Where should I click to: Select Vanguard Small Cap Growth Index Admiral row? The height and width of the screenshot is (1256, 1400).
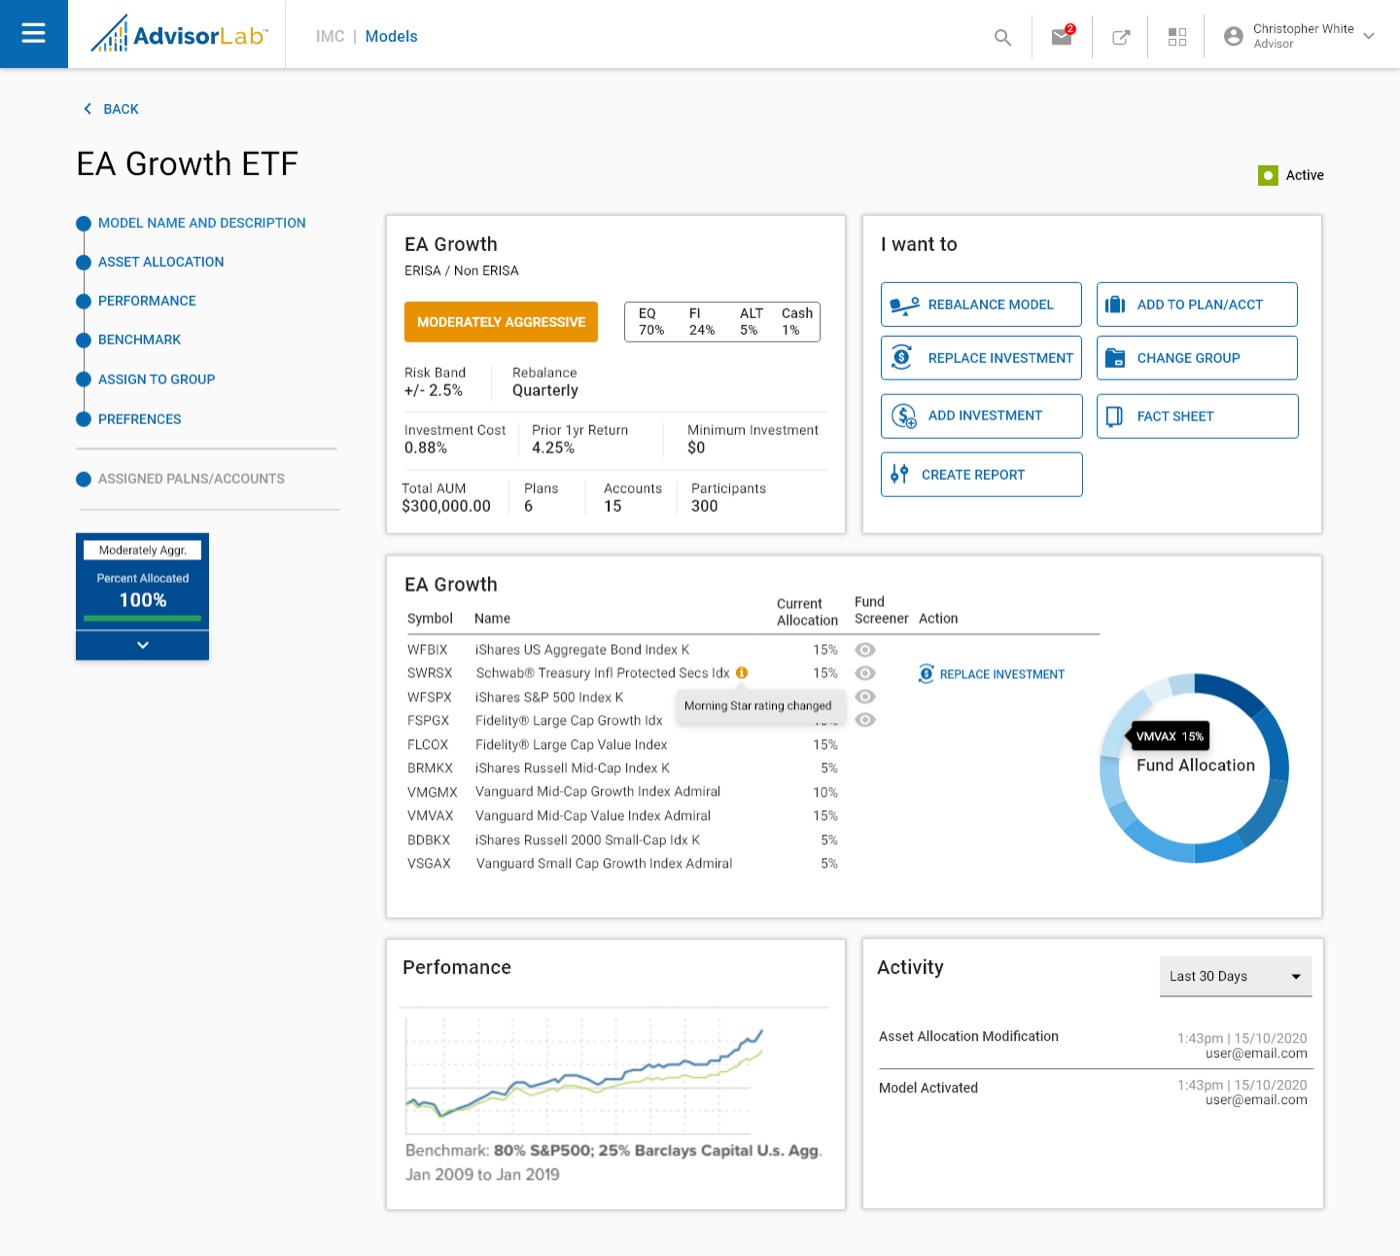coord(622,863)
